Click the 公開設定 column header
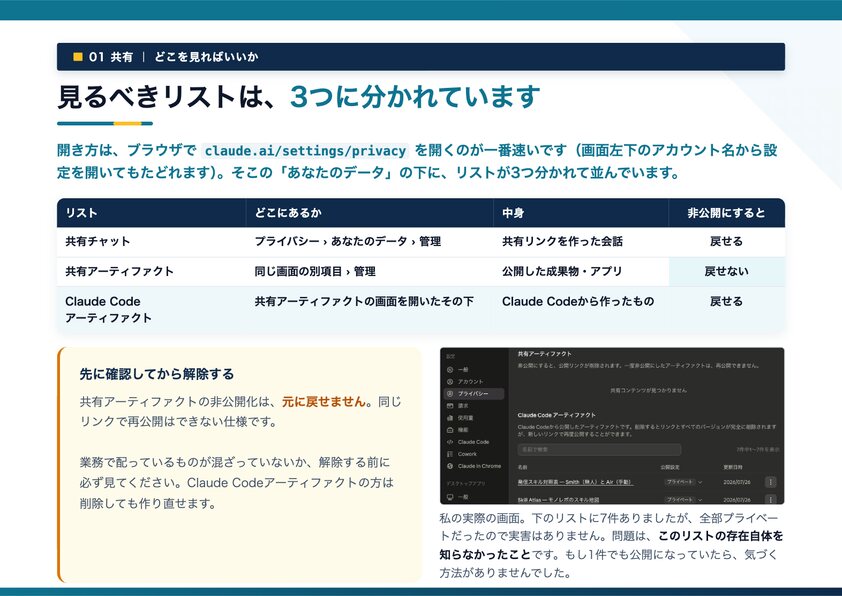 coord(670,467)
